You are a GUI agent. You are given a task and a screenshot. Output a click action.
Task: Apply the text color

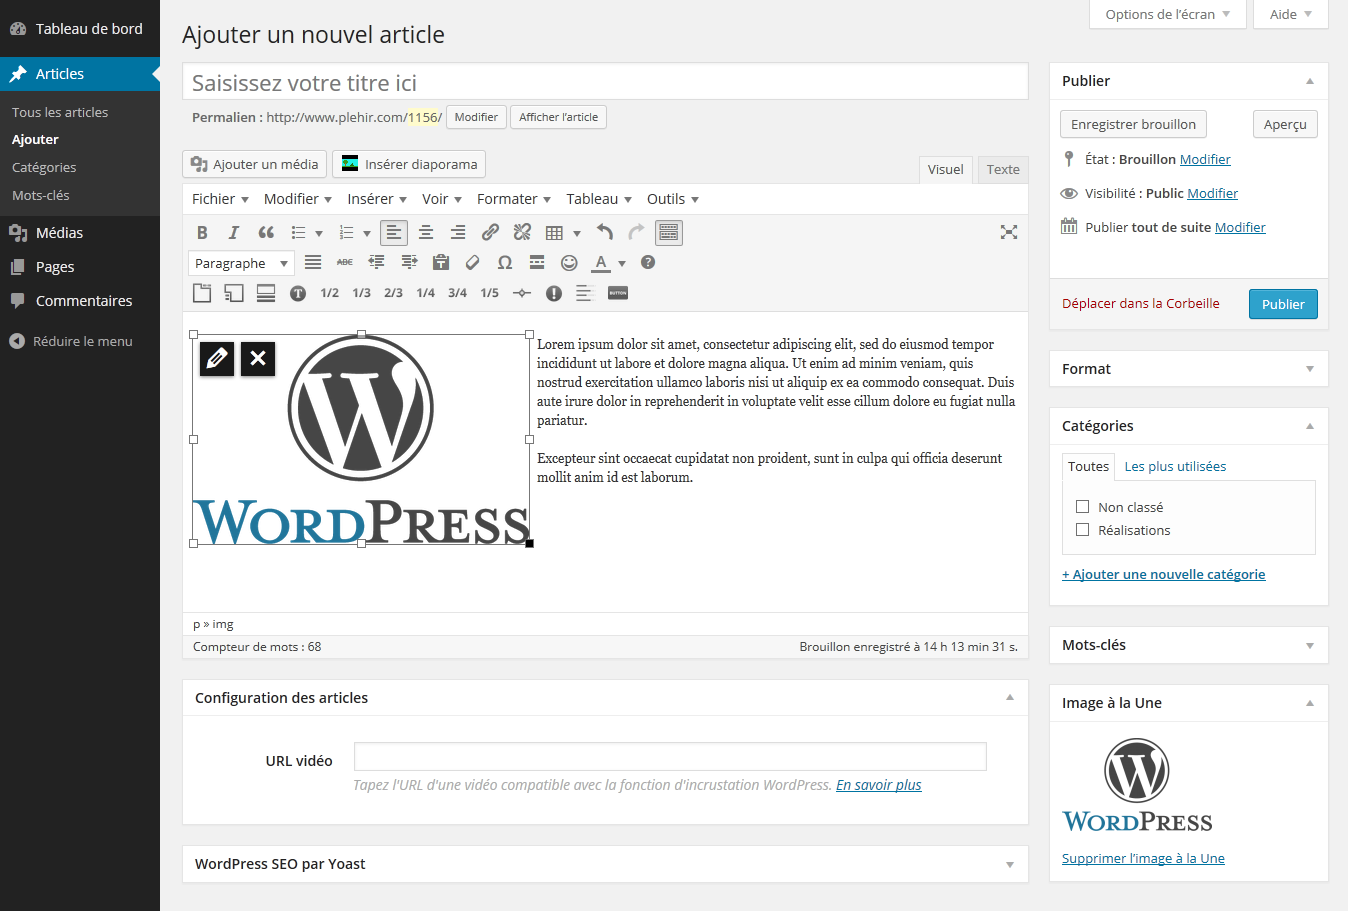click(601, 262)
